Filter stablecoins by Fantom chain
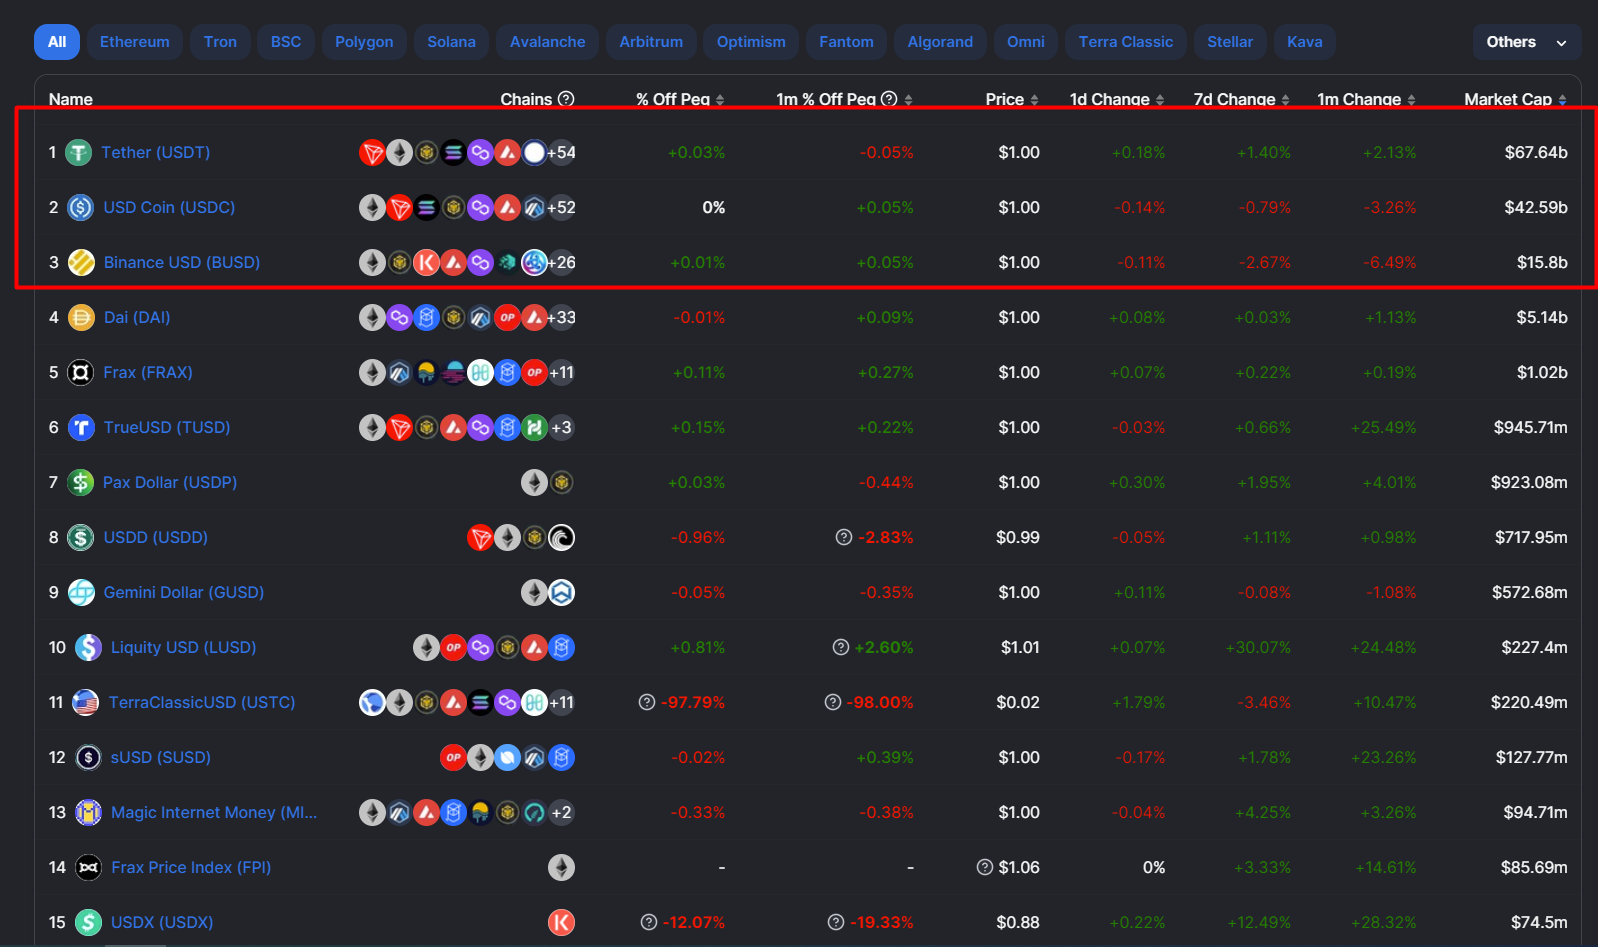The width and height of the screenshot is (1598, 947). 846,42
